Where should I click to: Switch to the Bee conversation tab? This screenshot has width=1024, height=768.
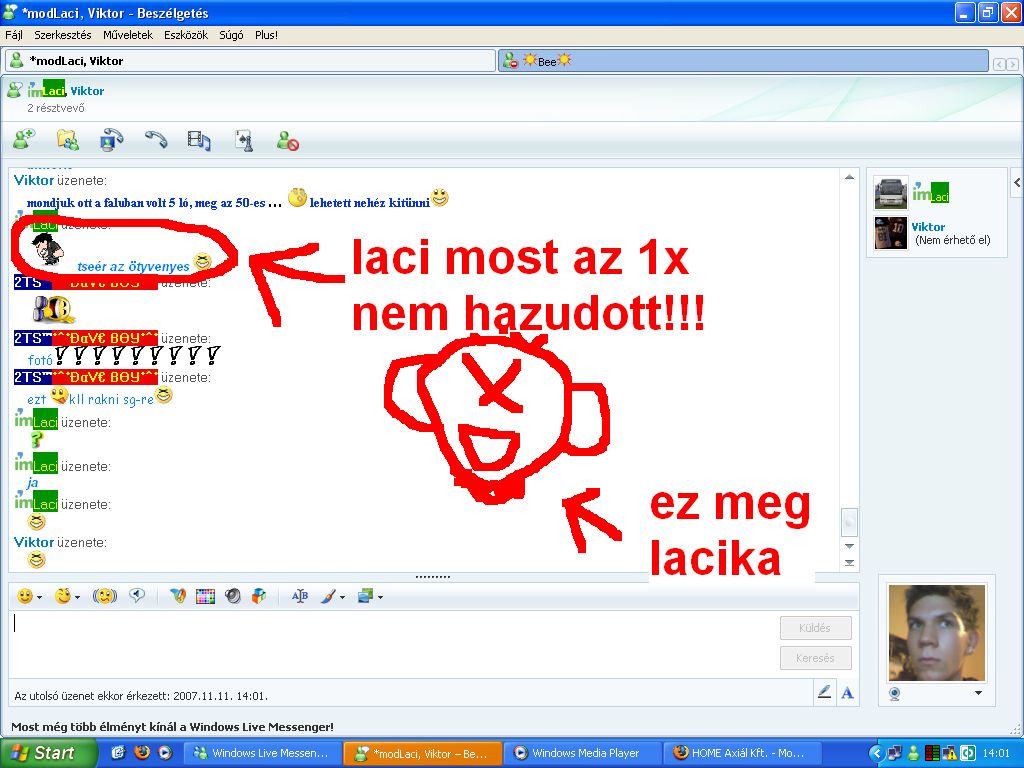click(742, 61)
